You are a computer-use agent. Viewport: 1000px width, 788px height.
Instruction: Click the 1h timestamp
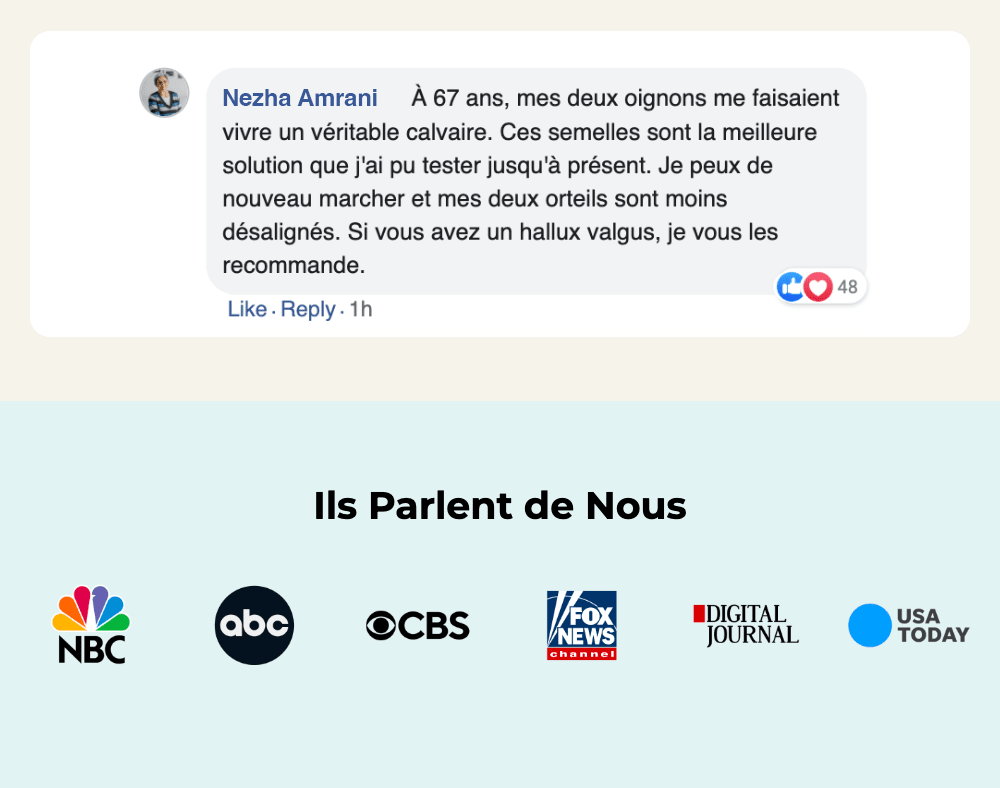point(360,309)
